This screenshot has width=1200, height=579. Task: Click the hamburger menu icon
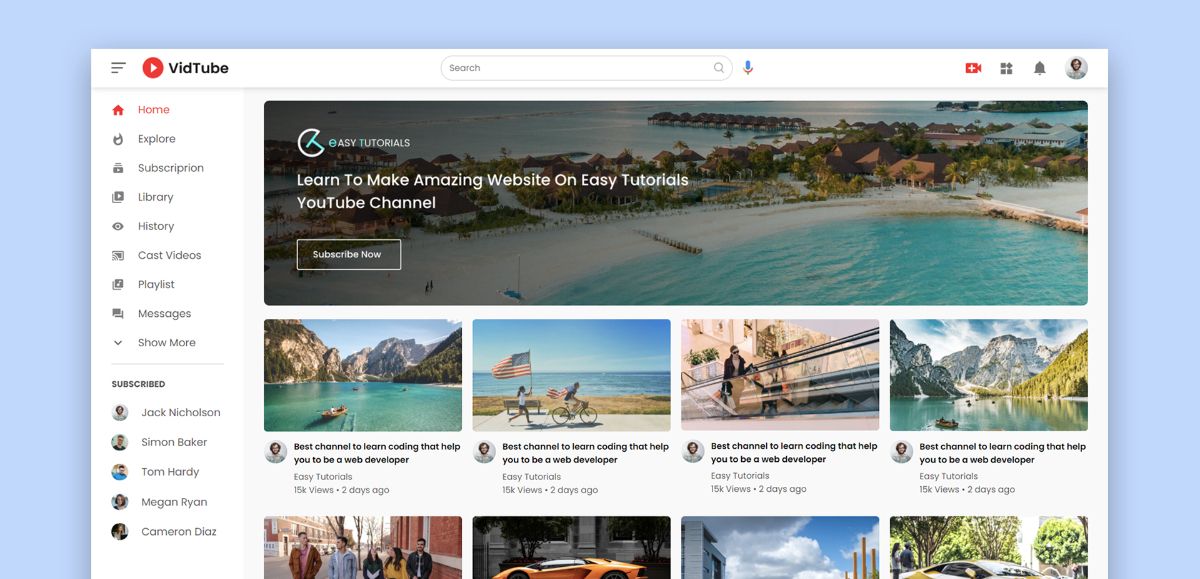pyautogui.click(x=118, y=68)
